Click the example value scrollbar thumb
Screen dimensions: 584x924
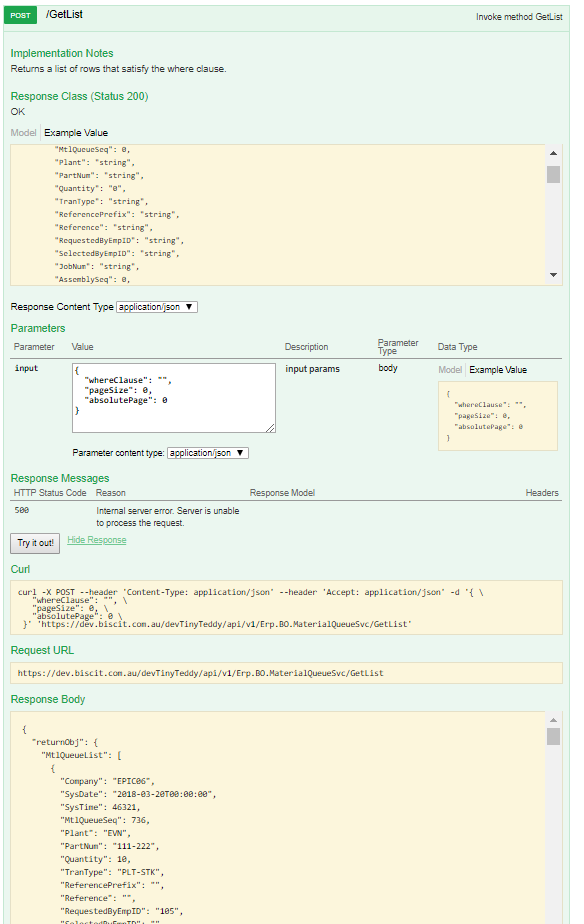553,174
